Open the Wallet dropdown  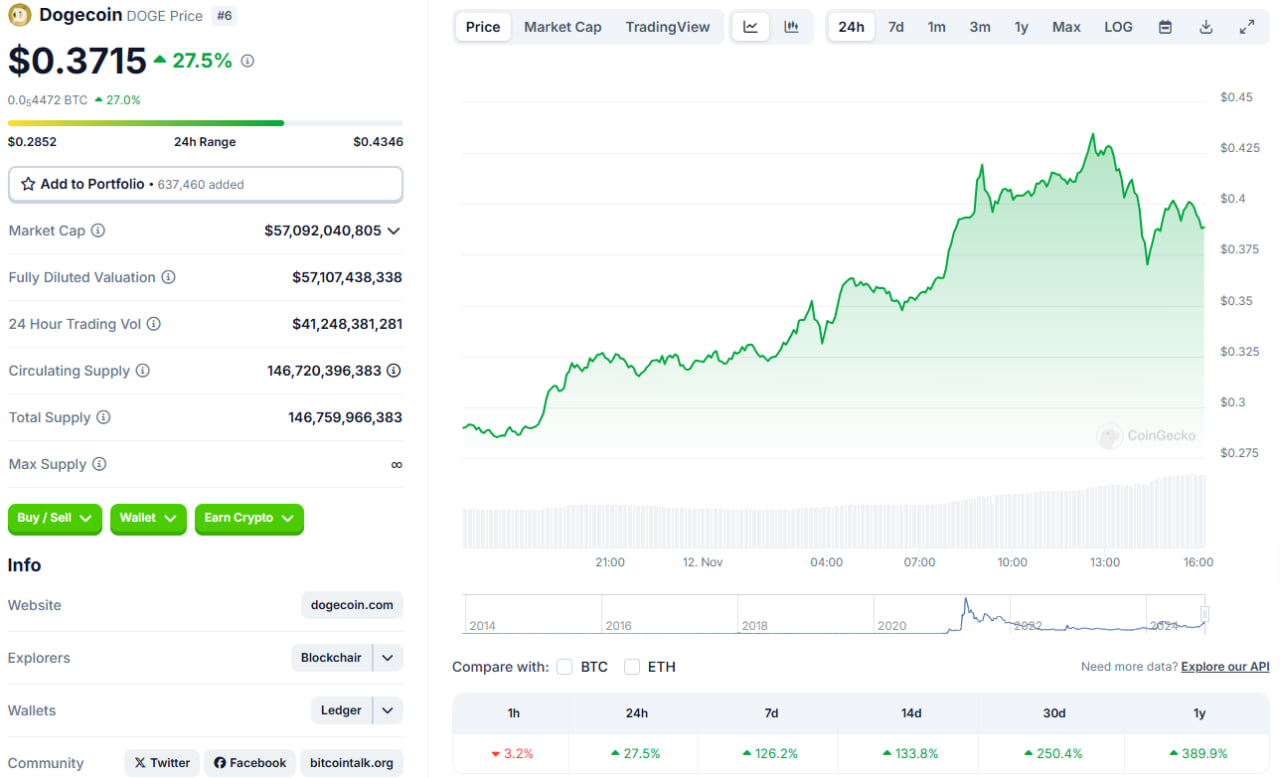click(x=148, y=518)
